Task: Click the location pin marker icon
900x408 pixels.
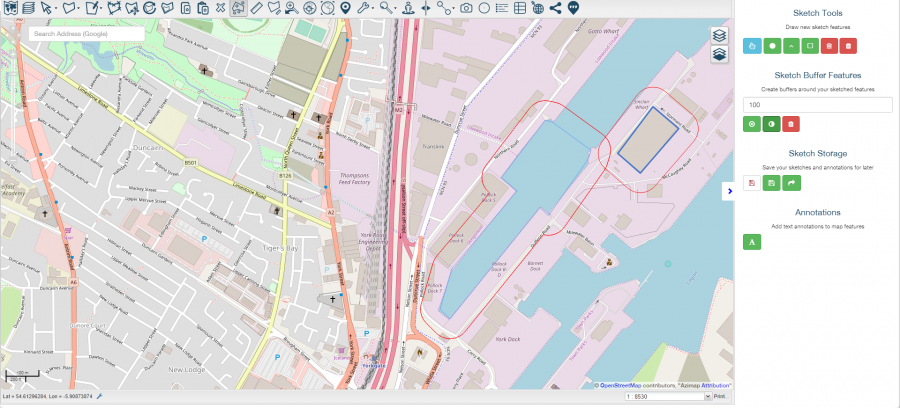Action: (x=345, y=8)
